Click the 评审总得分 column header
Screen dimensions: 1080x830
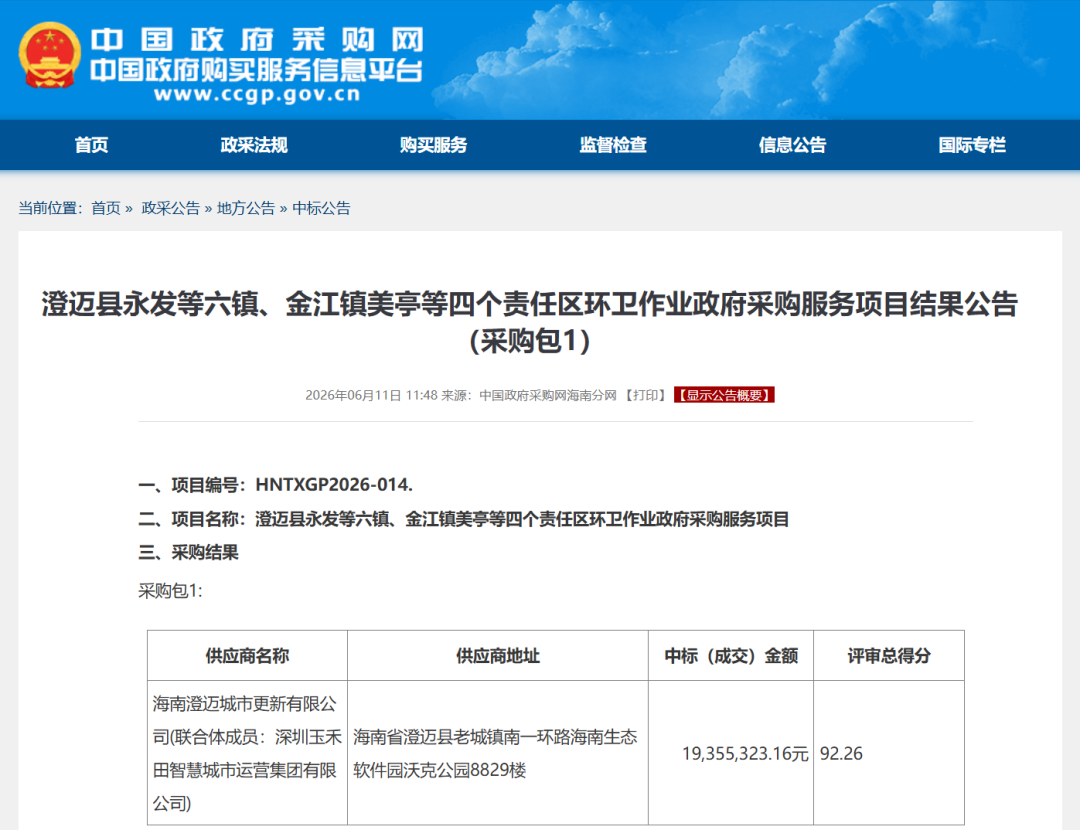[x=889, y=656]
